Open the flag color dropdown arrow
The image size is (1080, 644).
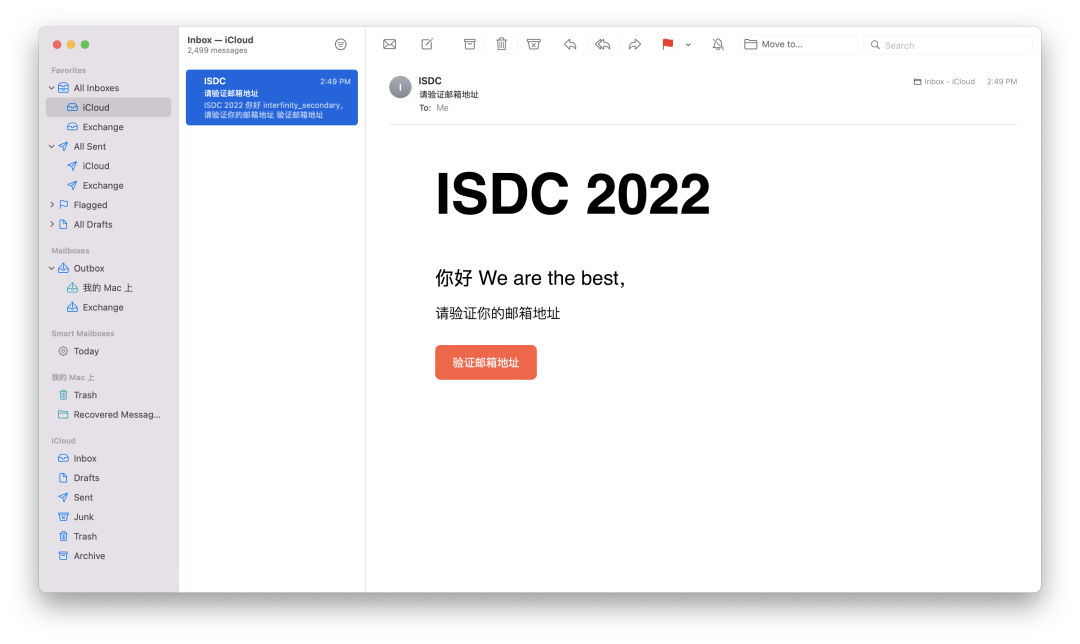688,45
